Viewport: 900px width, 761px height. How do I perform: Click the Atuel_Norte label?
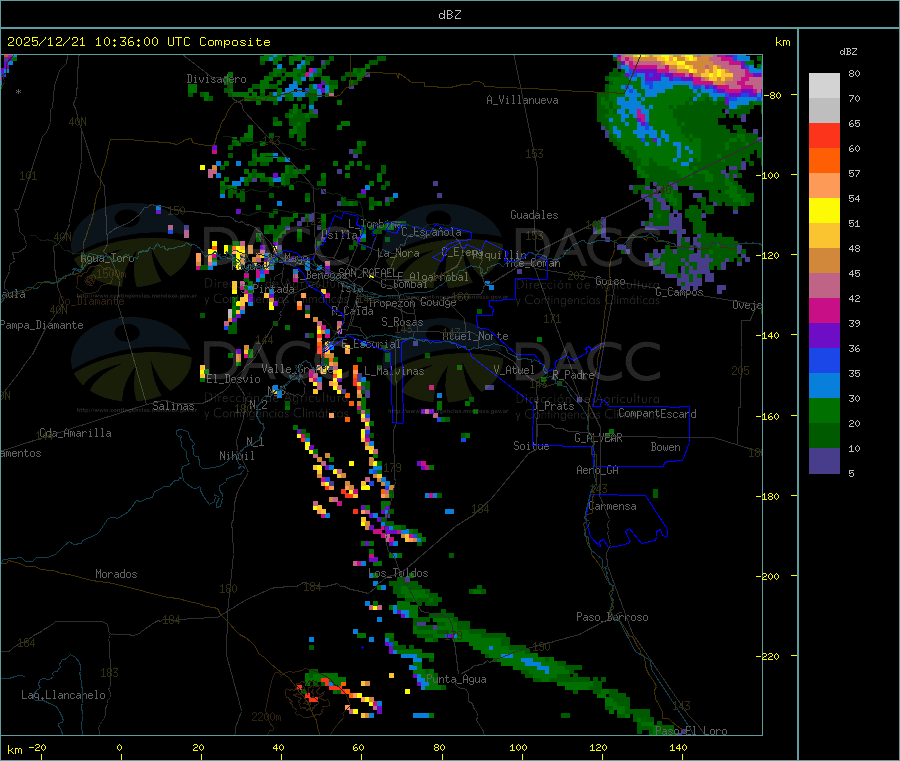click(x=475, y=336)
